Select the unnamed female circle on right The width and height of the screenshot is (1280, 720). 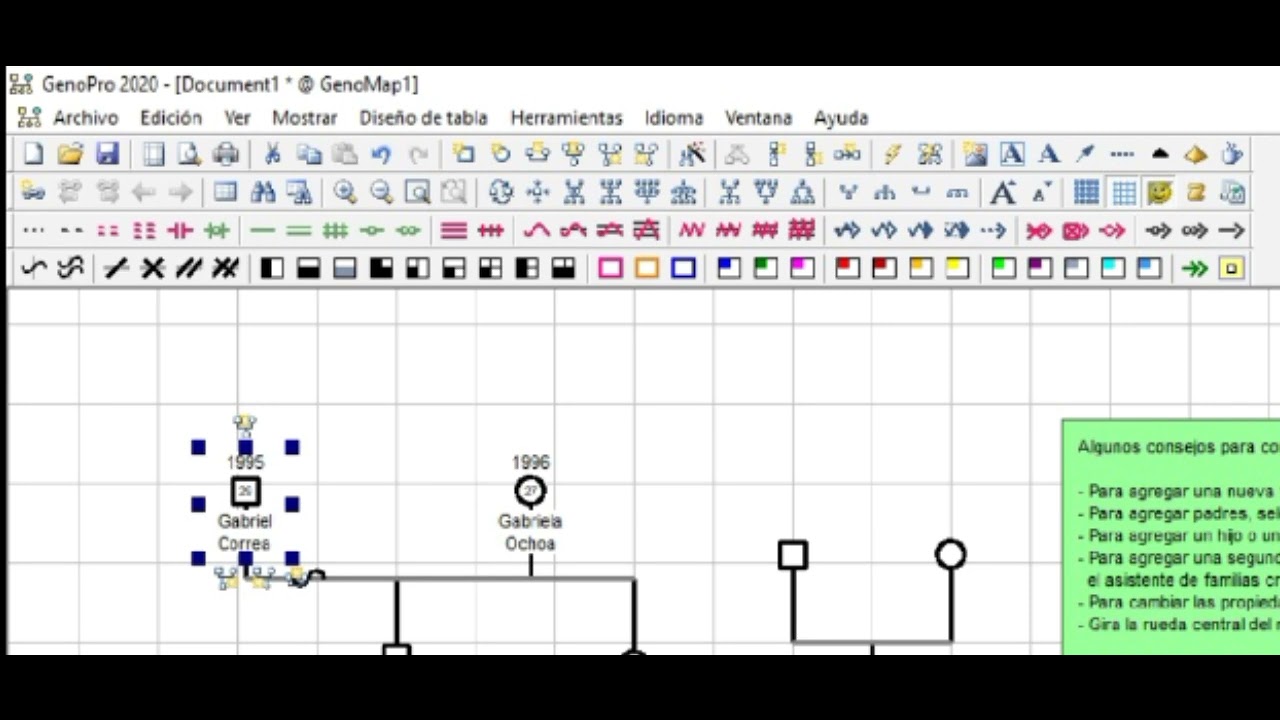click(x=950, y=554)
